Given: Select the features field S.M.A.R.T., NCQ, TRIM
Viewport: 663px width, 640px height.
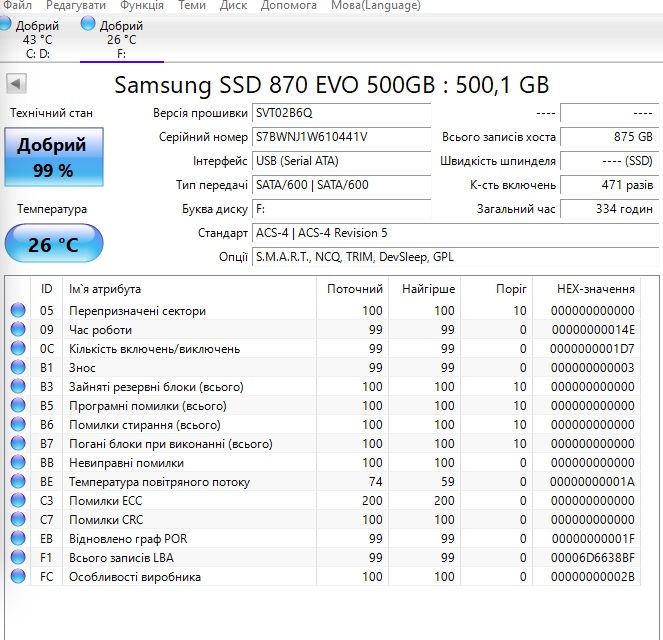Looking at the screenshot, I should click(455, 257).
